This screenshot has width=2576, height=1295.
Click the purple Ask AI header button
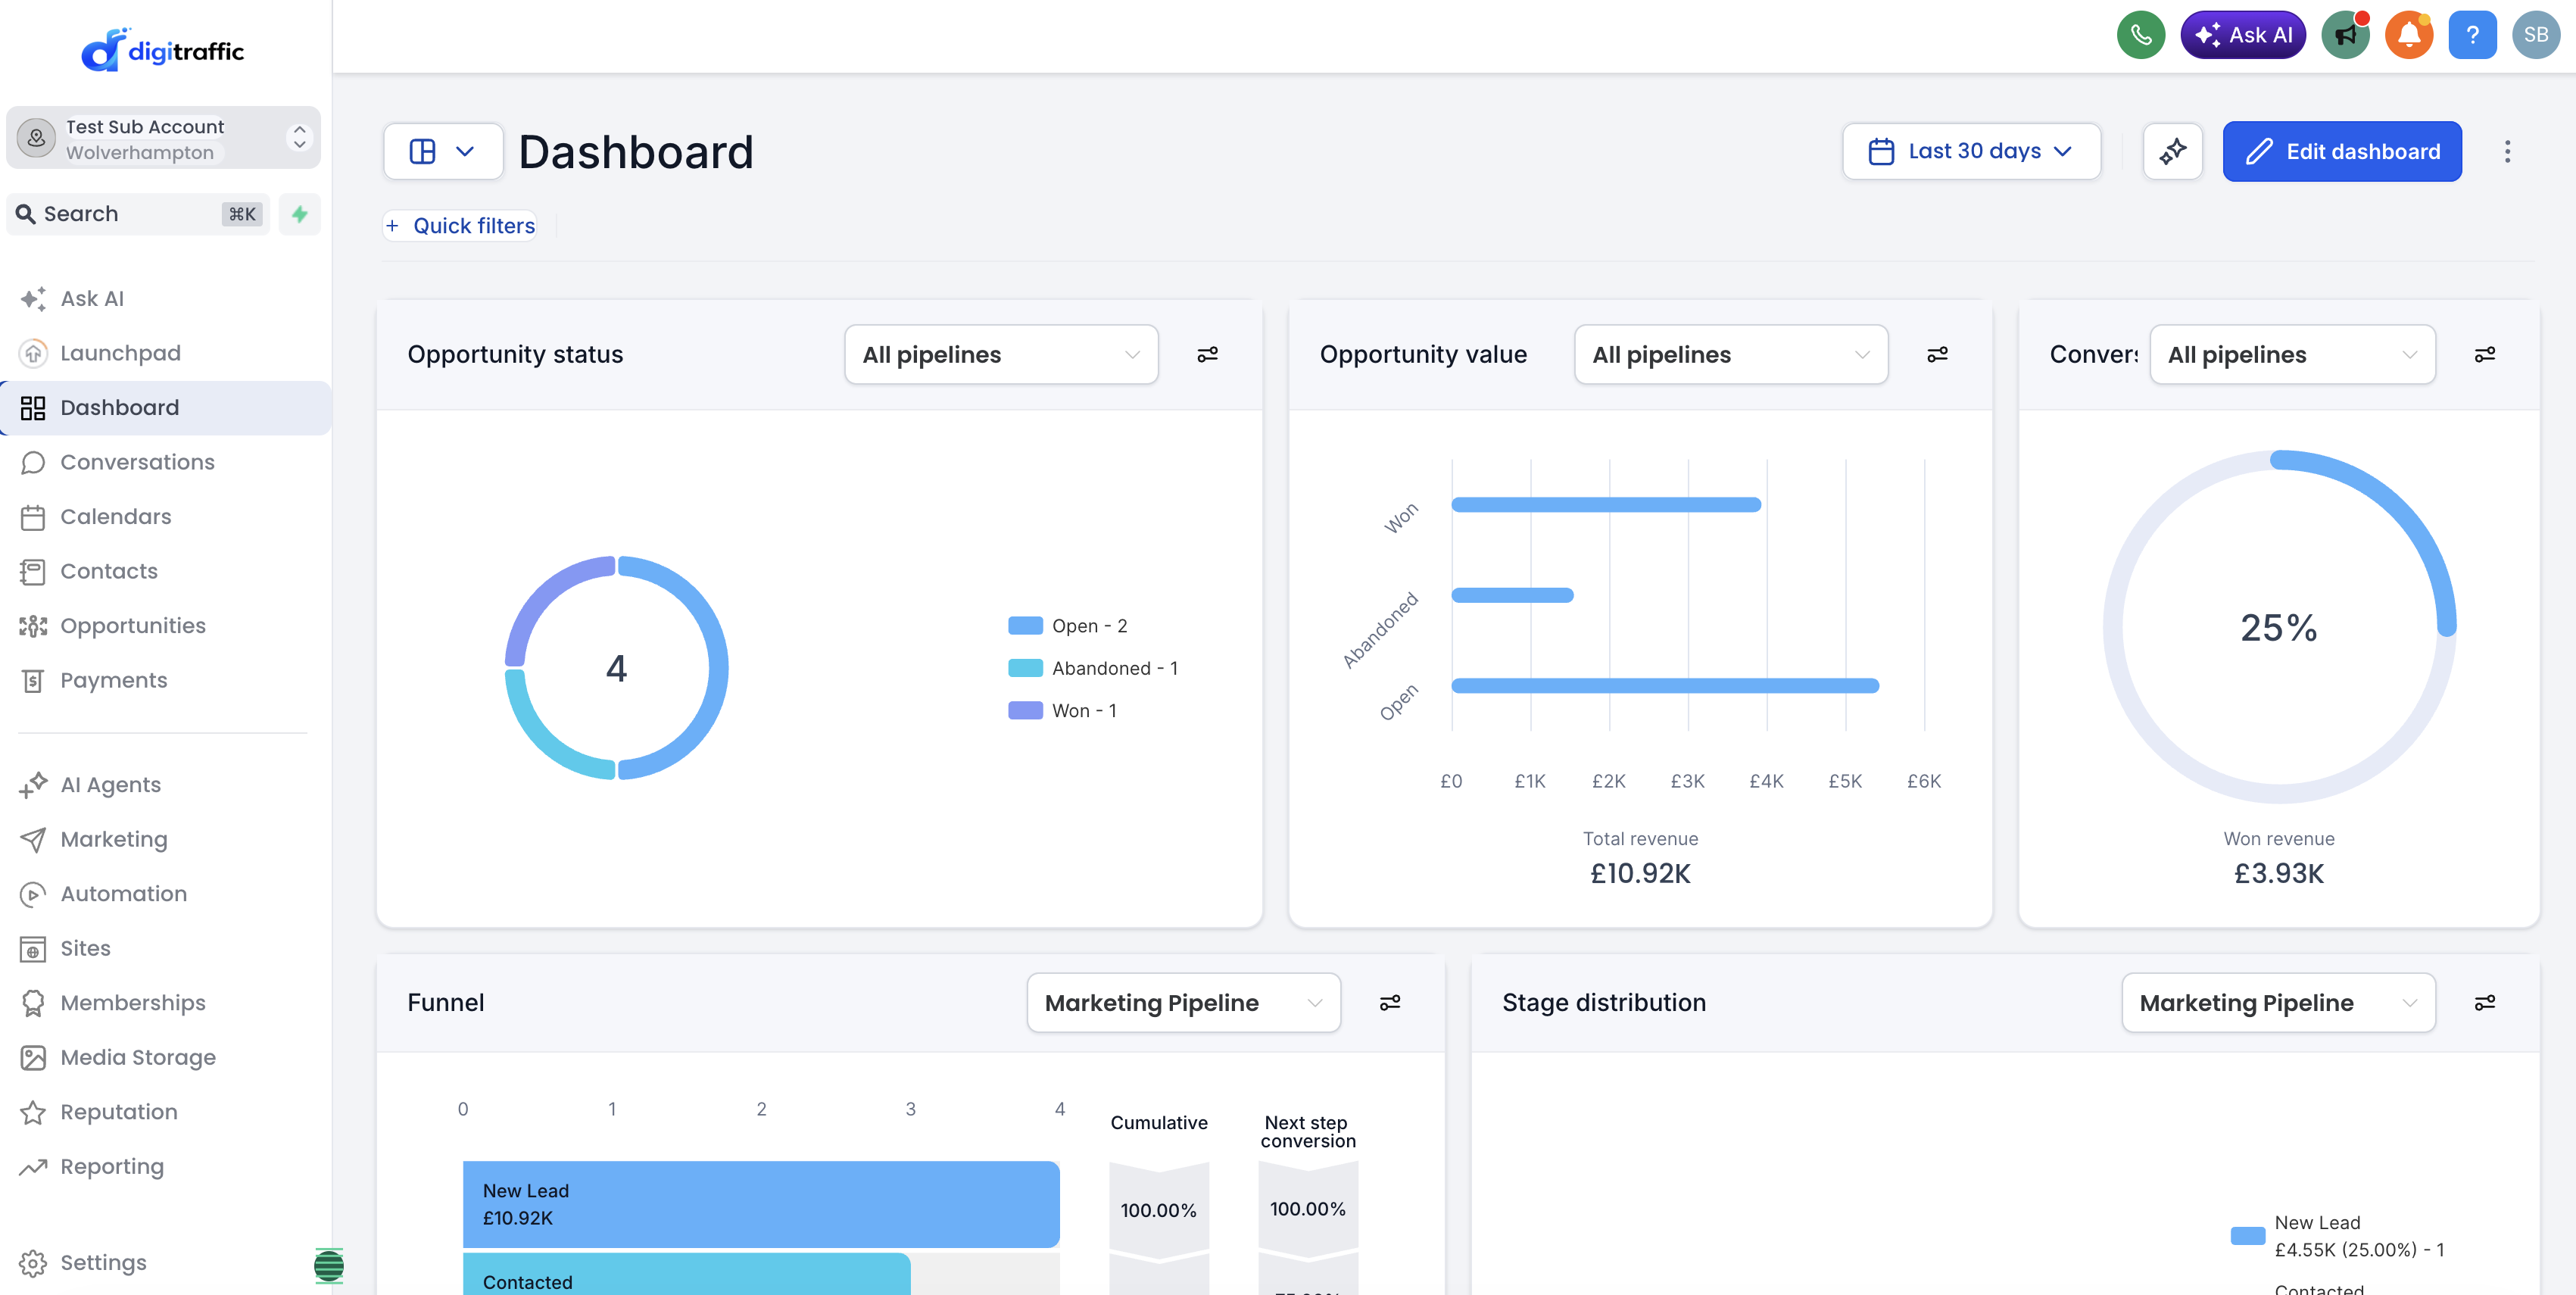2243,35
